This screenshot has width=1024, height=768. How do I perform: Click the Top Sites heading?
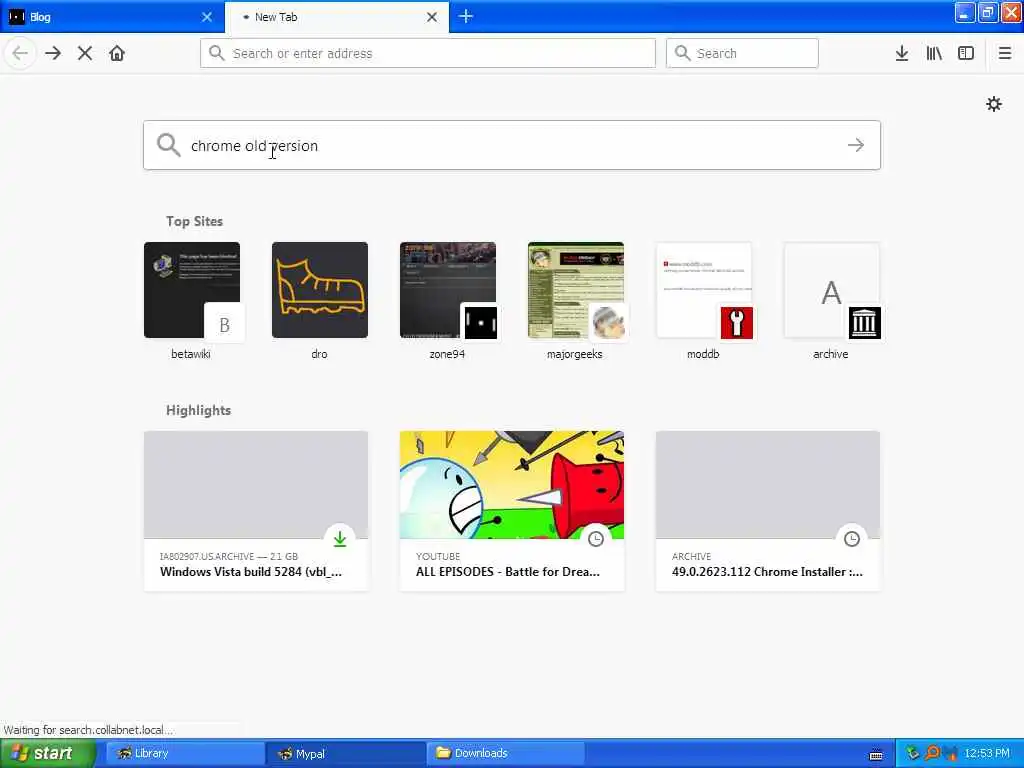pos(194,221)
